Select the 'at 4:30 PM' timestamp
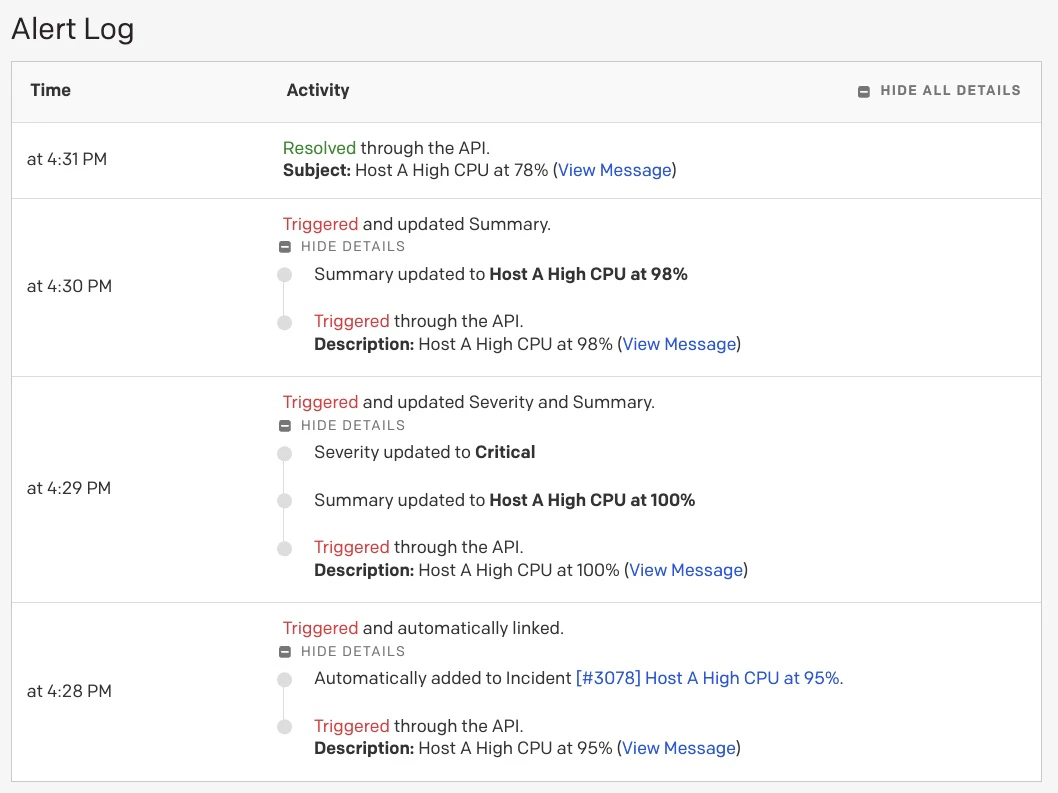Viewport: 1058px width, 793px height. click(x=69, y=286)
